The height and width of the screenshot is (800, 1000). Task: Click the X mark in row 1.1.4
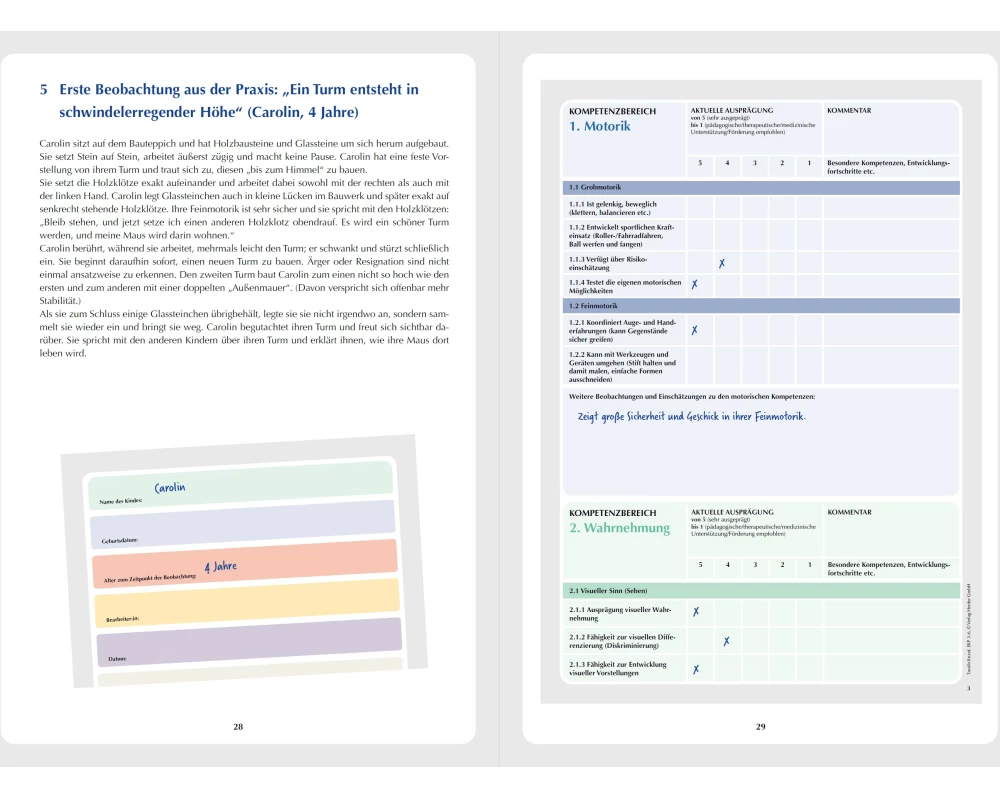694,285
